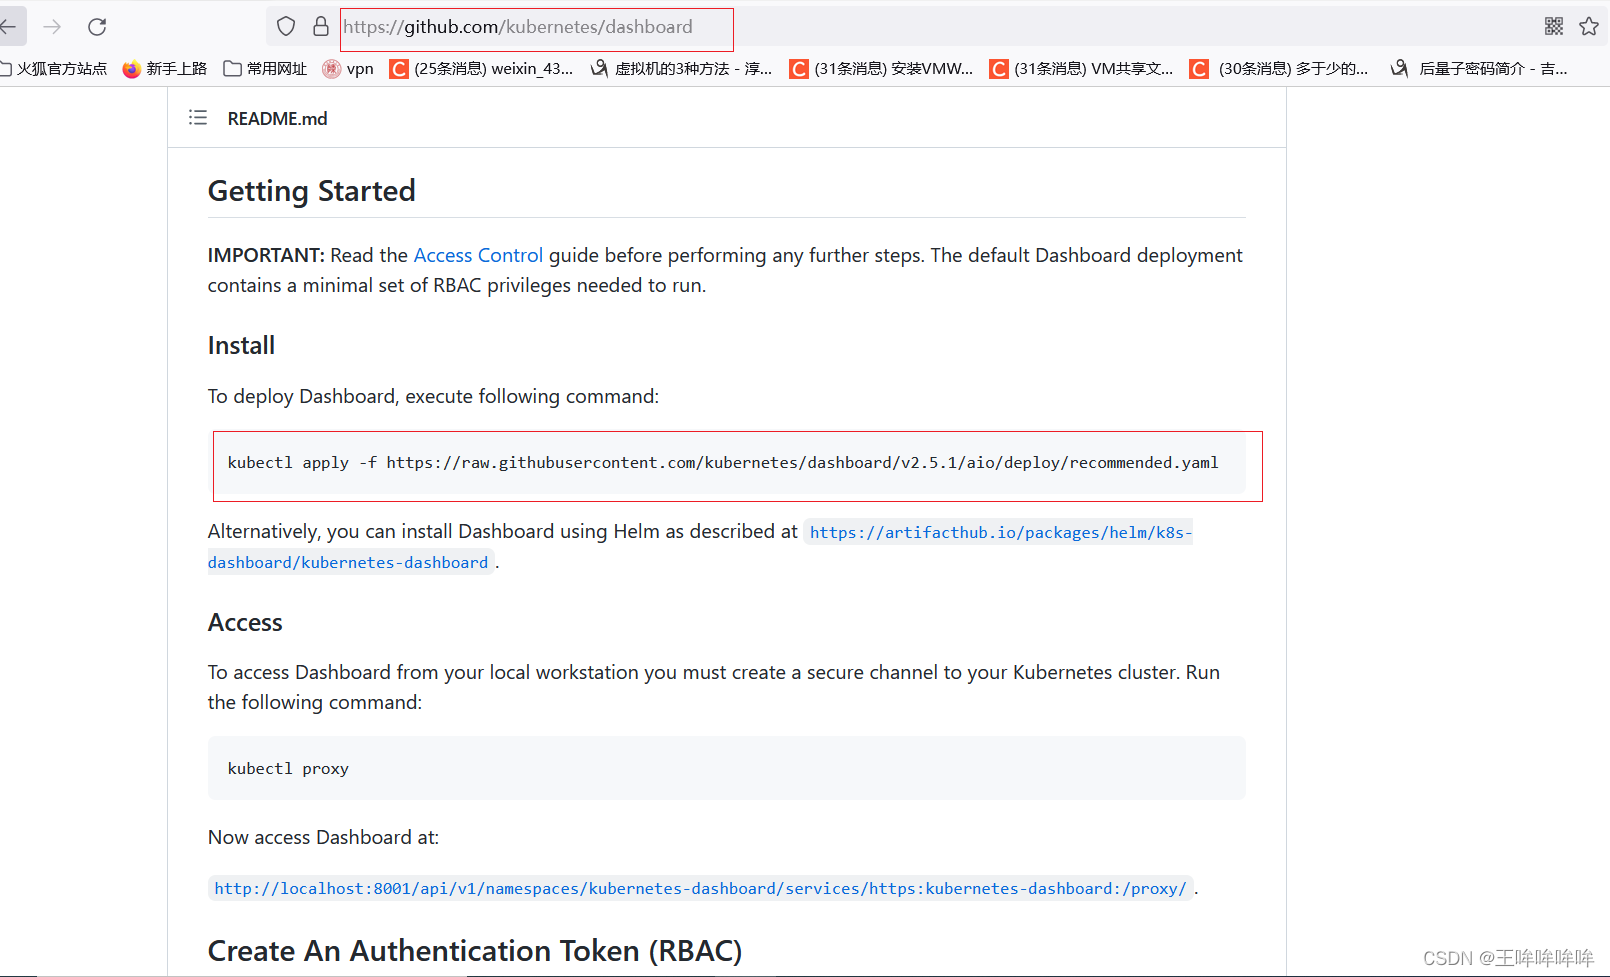The image size is (1610, 977).
Task: Click the Install heading
Action: pos(241,346)
